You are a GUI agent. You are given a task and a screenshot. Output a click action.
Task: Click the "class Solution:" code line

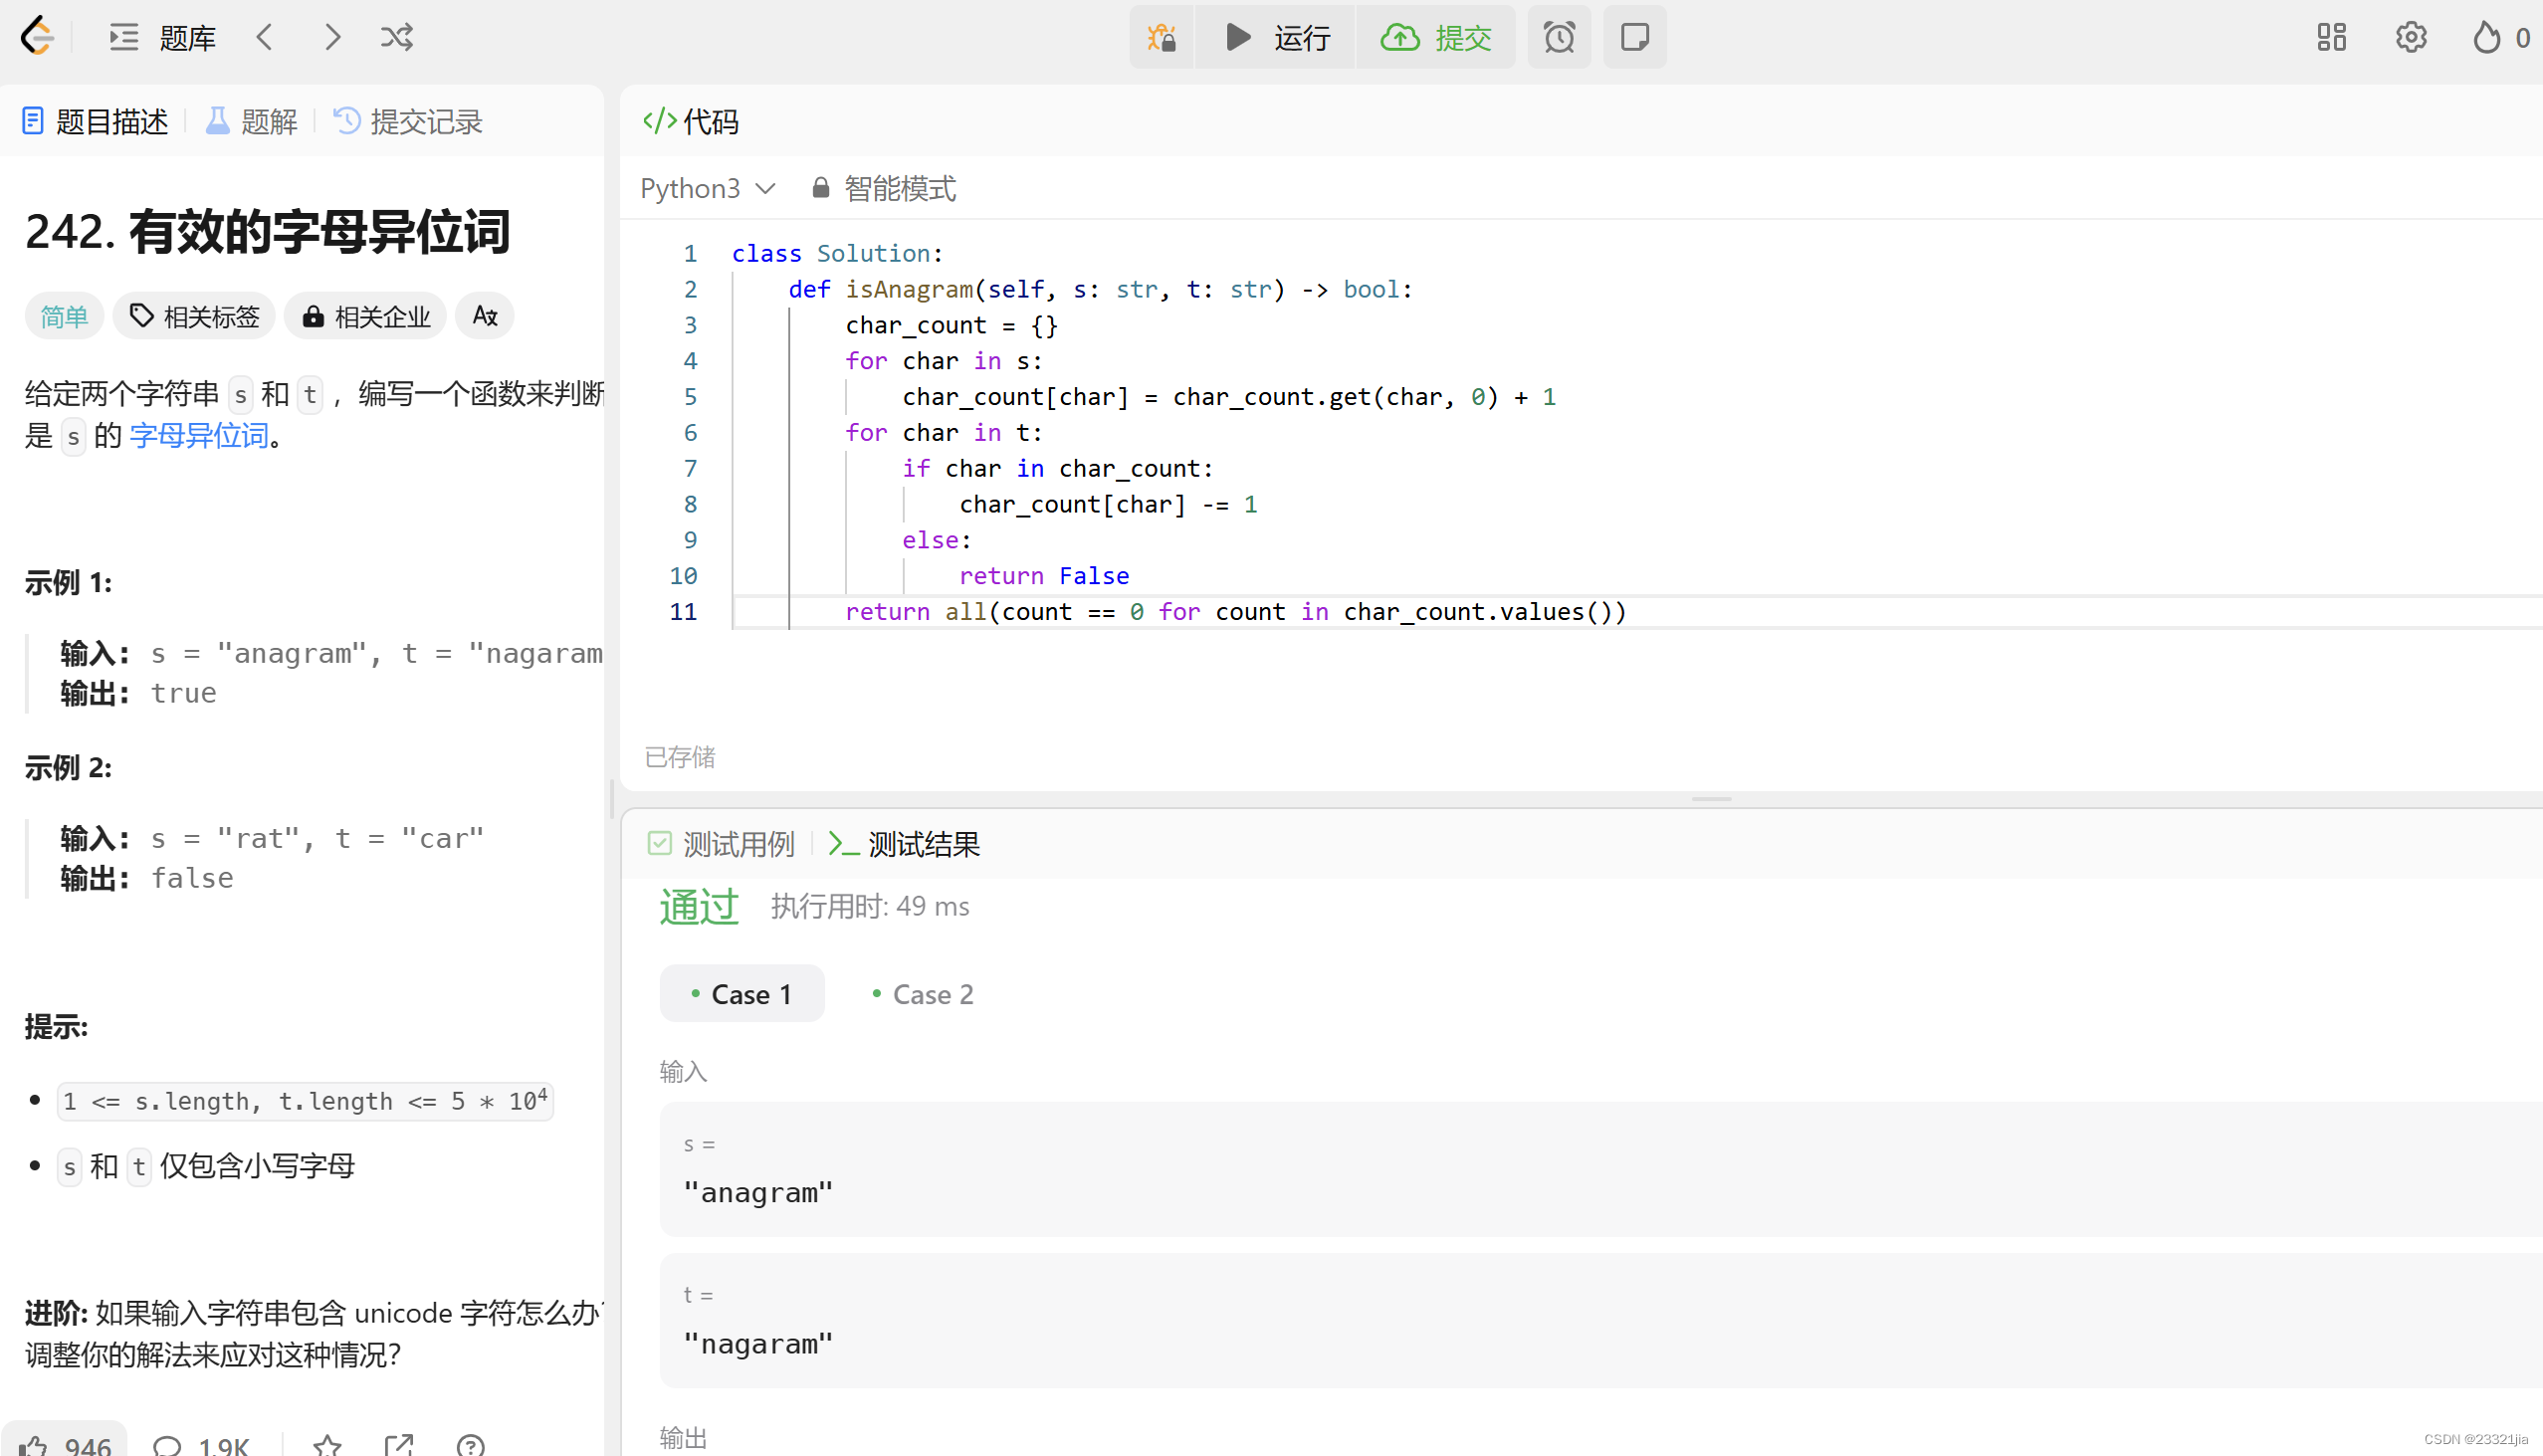pyautogui.click(x=838, y=253)
